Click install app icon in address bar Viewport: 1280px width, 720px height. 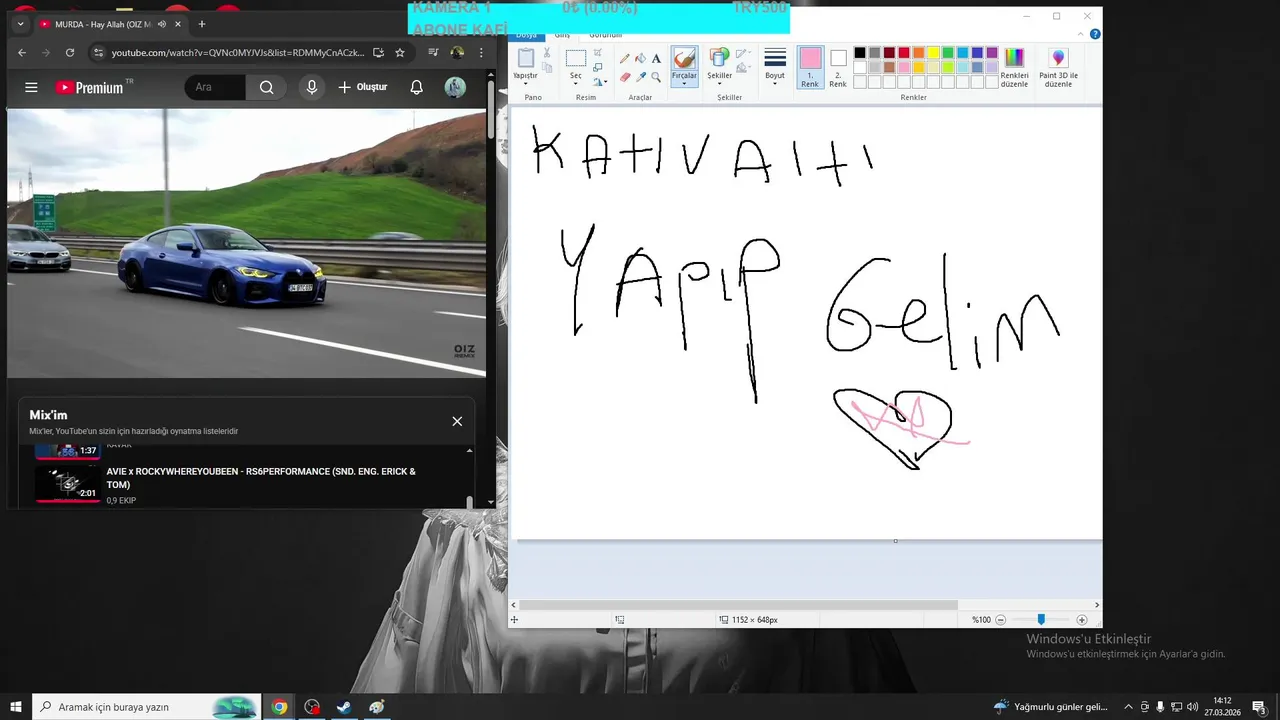point(378,52)
